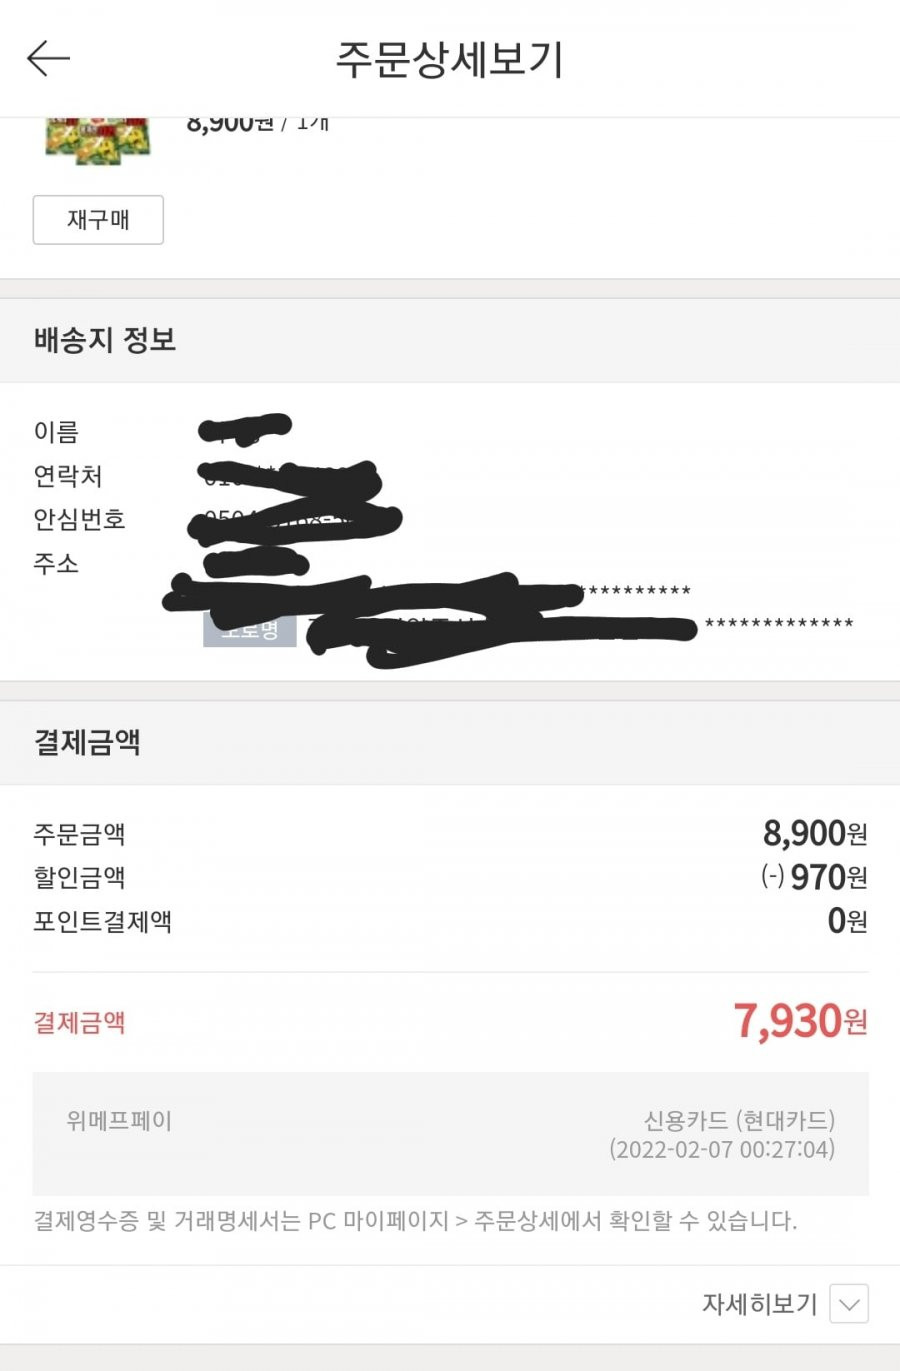Tap the payment timestamp 2022-02-07 text
Image resolution: width=900 pixels, height=1371 pixels.
[722, 1149]
